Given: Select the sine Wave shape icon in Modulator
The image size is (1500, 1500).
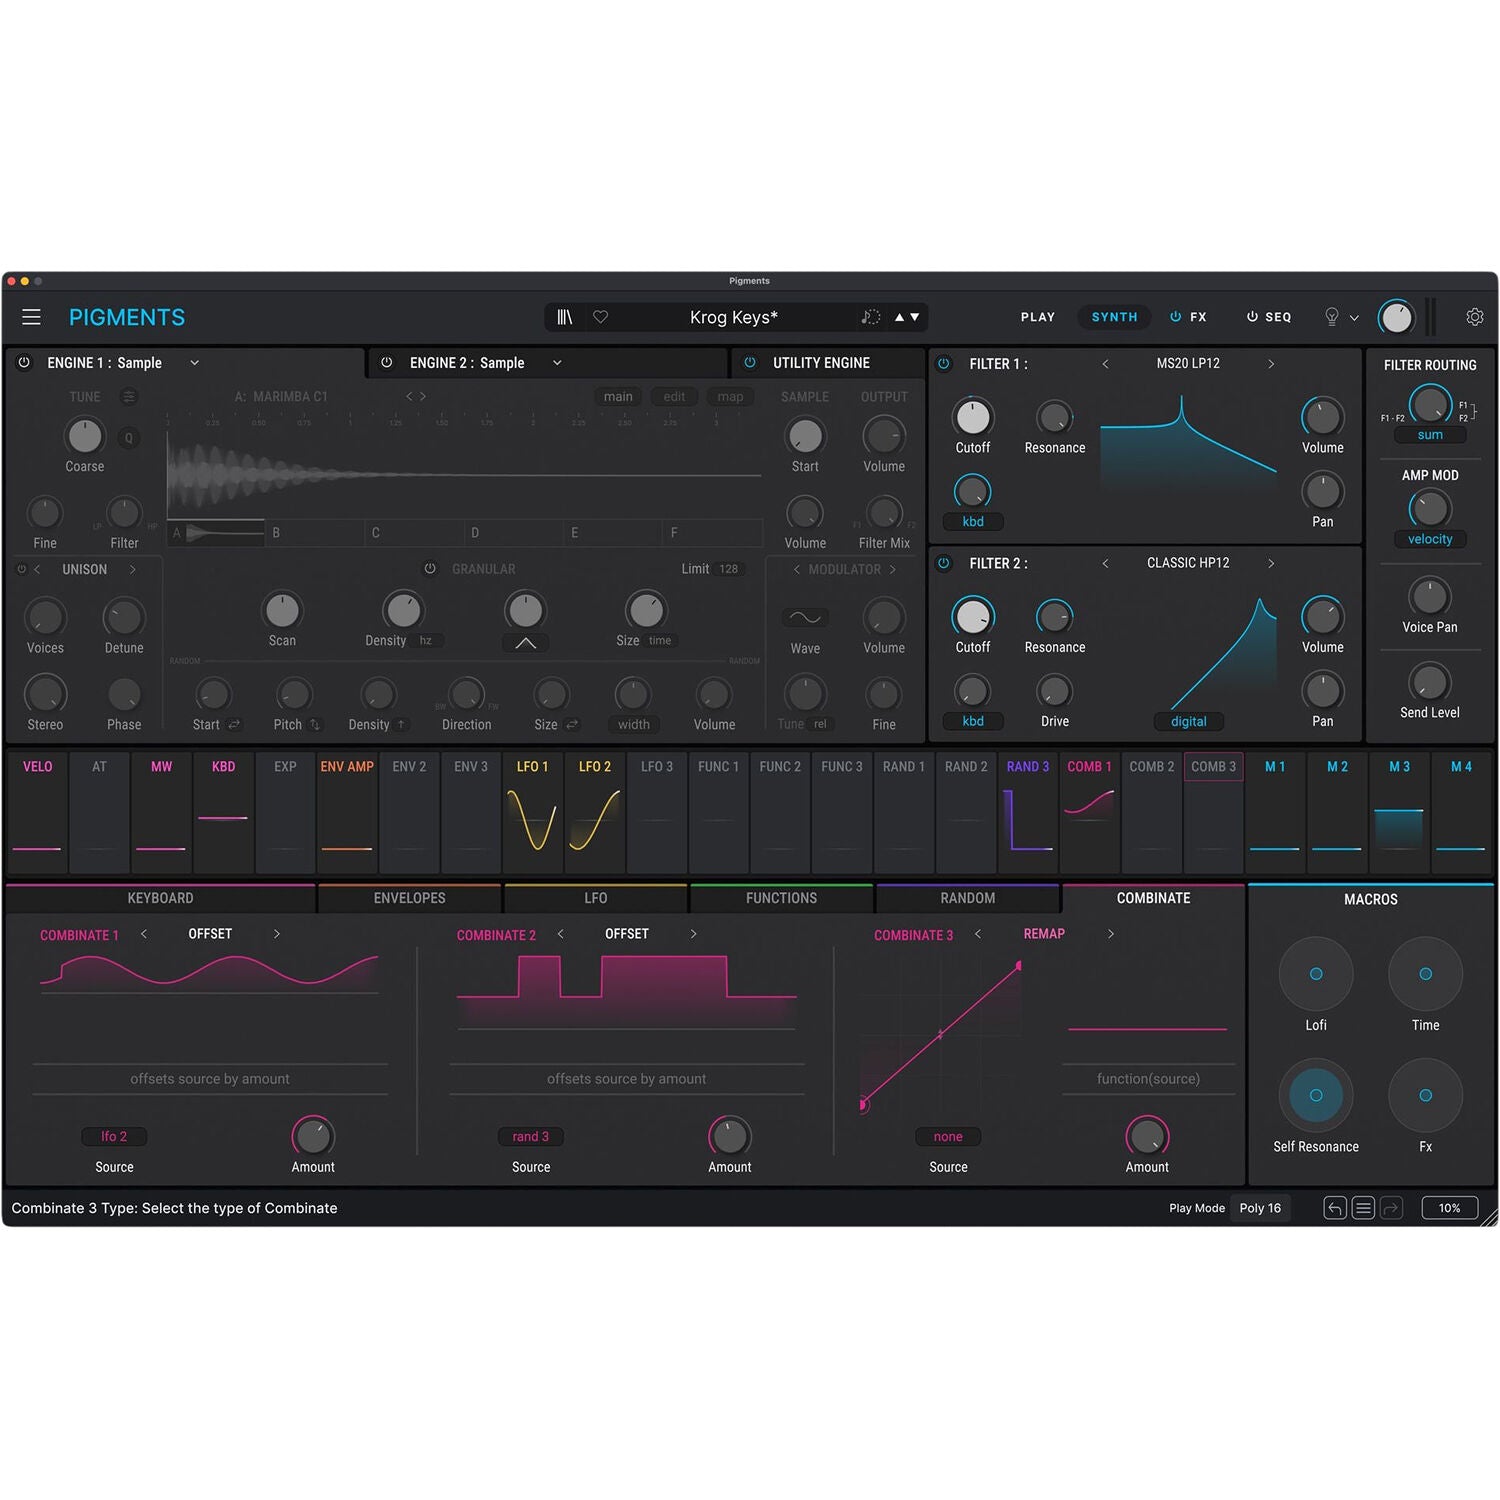Looking at the screenshot, I should (805, 617).
